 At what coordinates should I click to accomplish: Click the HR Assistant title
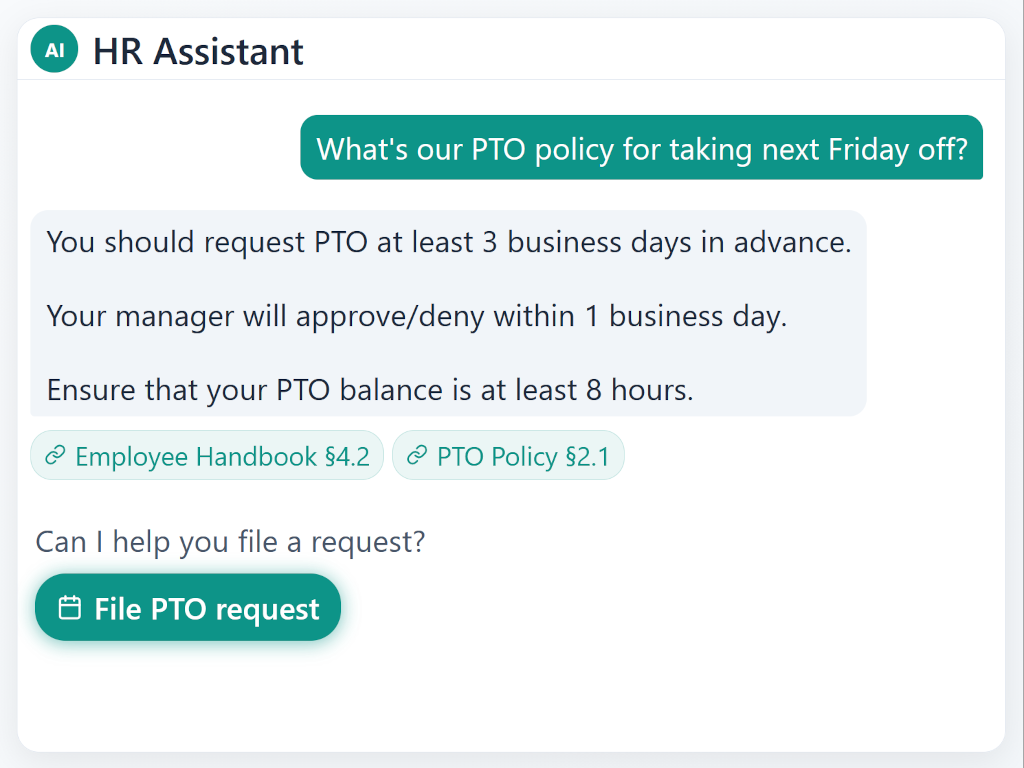pos(198,51)
